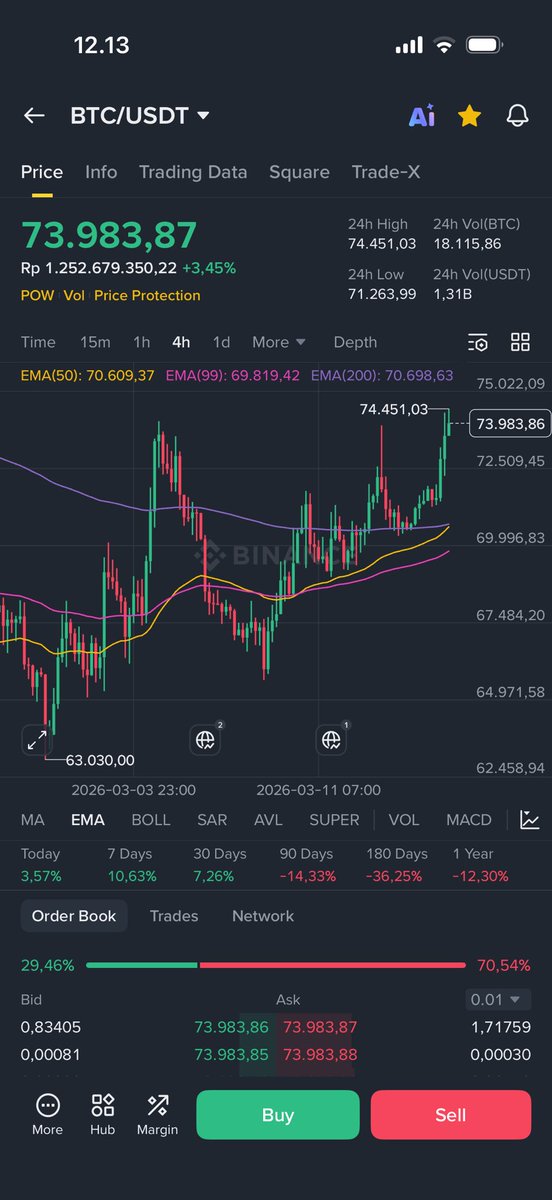Toggle the SAR indicator
552x1200 pixels.
click(212, 820)
